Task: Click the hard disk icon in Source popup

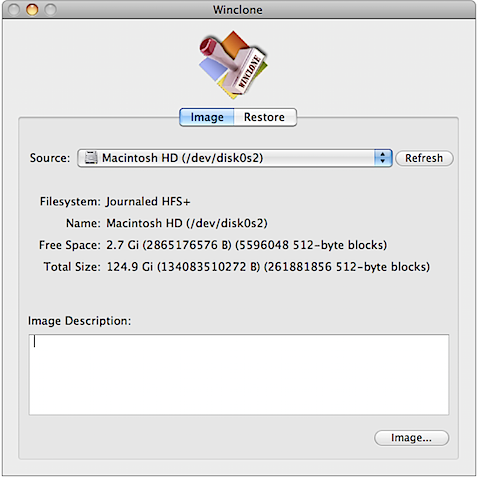Action: tap(91, 158)
